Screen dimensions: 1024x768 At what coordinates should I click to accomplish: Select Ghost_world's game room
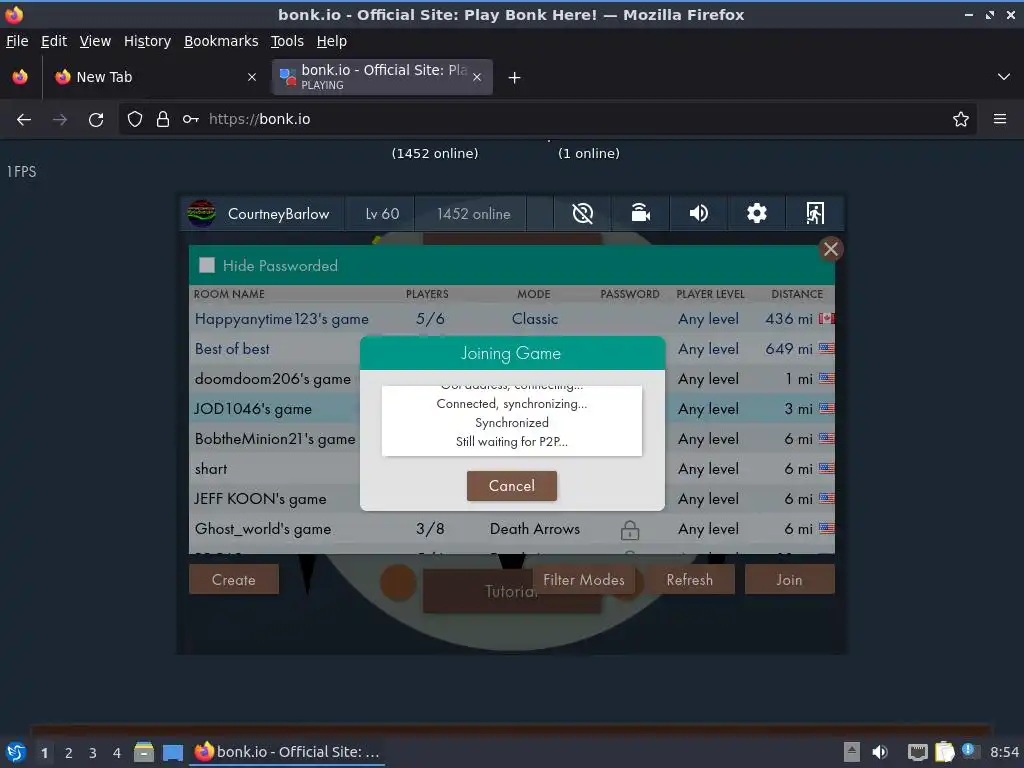511,529
